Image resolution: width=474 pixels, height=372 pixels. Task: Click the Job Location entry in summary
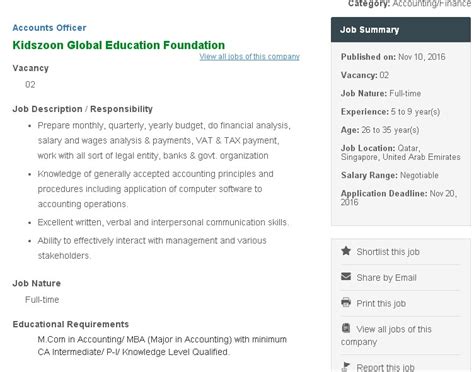(x=400, y=152)
